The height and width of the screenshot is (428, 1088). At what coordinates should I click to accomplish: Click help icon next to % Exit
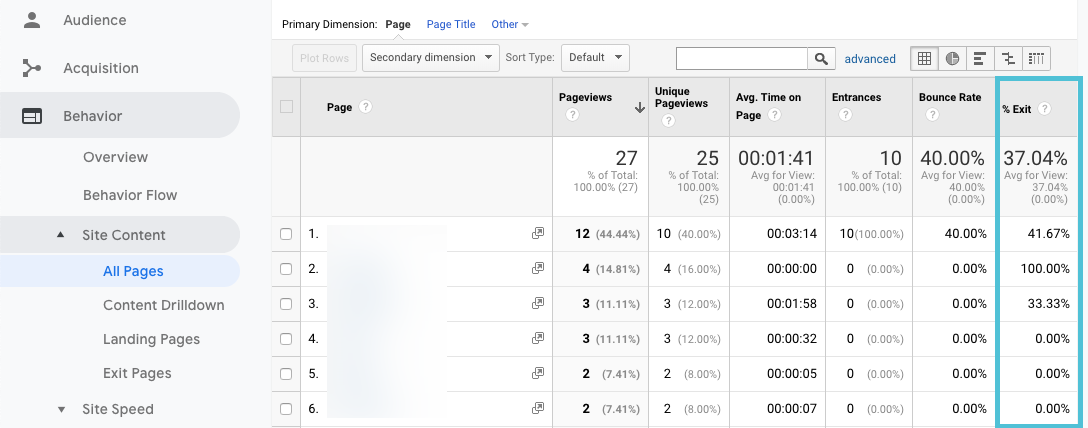tap(1045, 109)
